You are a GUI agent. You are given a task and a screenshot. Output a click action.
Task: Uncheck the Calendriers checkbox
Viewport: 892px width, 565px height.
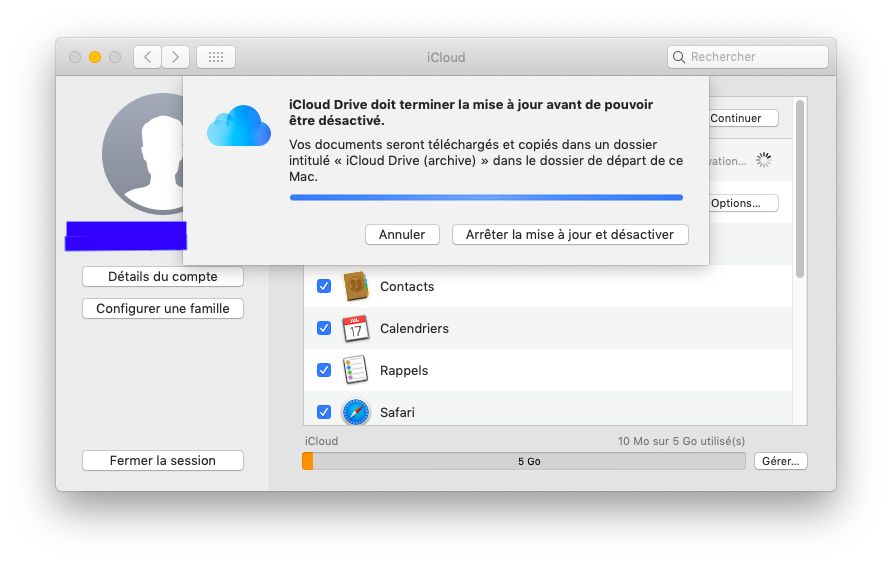pos(324,328)
